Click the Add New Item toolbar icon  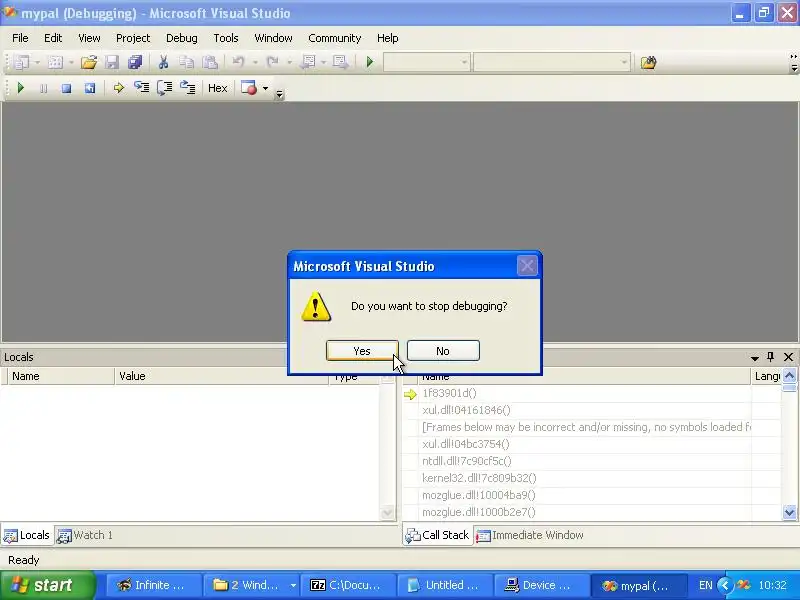tap(55, 62)
